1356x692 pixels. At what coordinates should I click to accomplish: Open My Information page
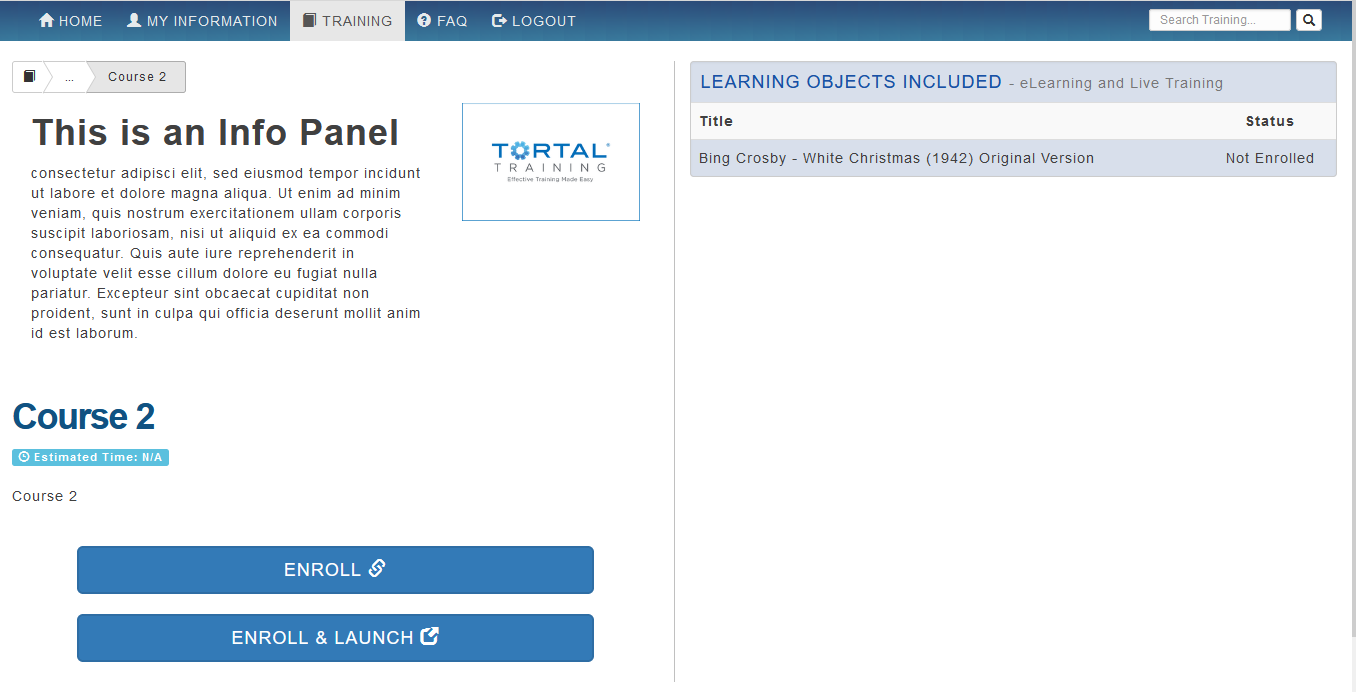(x=202, y=21)
